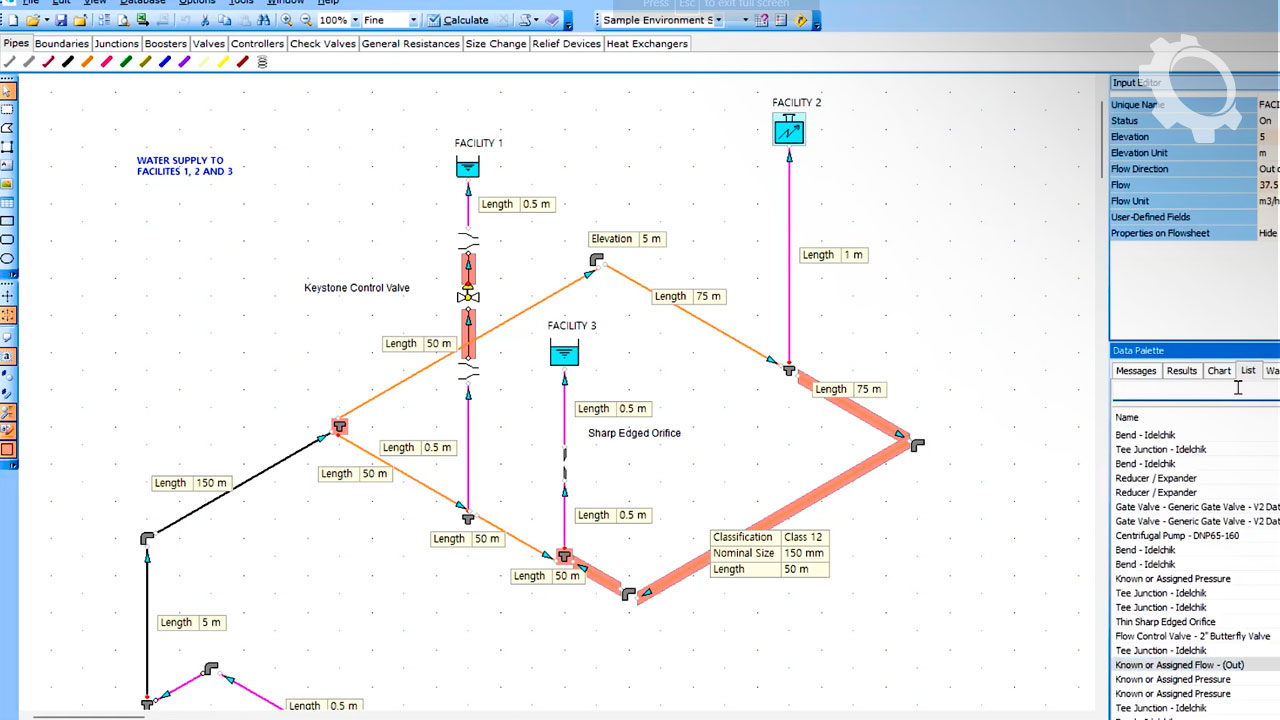The width and height of the screenshot is (1280, 720).
Task: Open the Relief Devices tab
Action: (567, 44)
